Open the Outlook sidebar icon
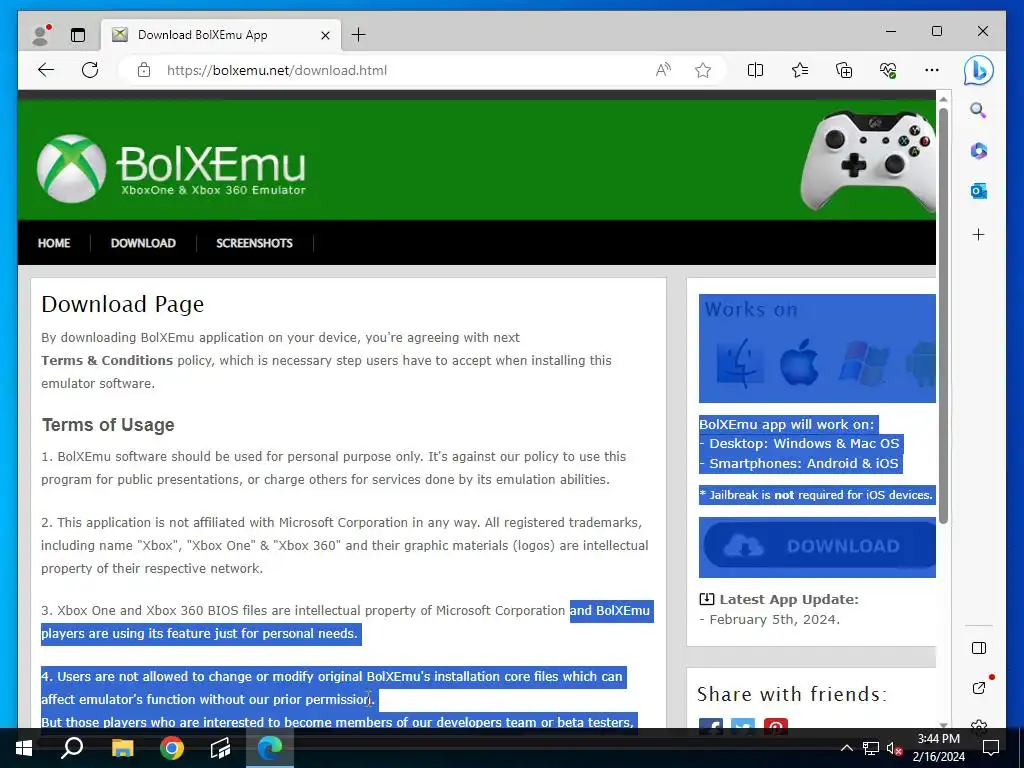This screenshot has height=768, width=1024. (978, 191)
